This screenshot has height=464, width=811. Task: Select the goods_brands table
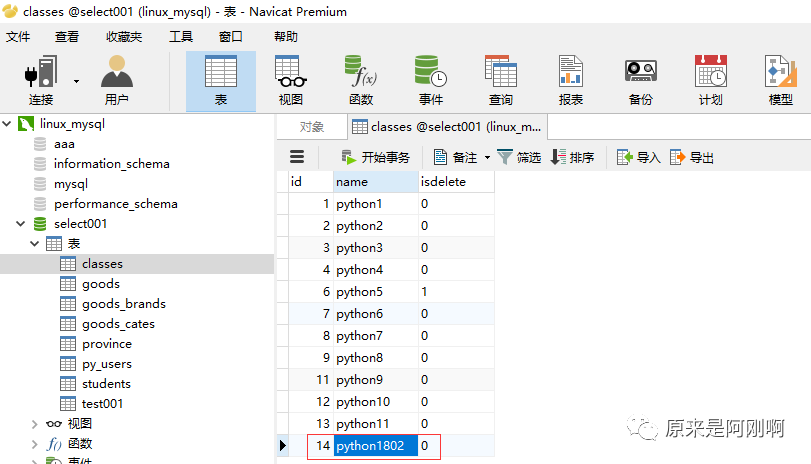[124, 304]
